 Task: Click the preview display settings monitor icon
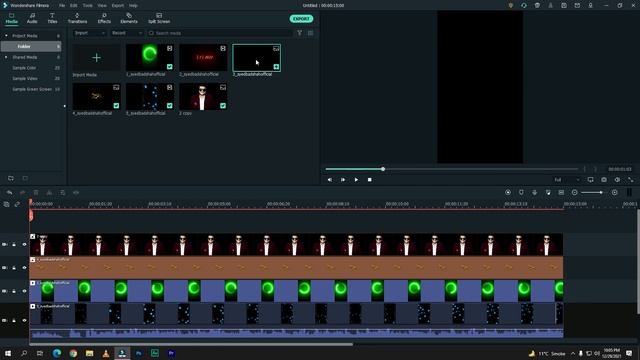[x=591, y=180]
